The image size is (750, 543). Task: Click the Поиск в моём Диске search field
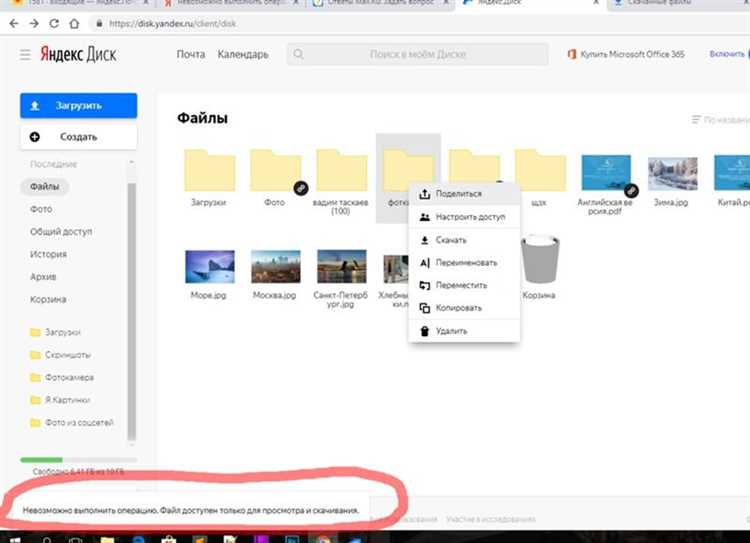[x=418, y=55]
